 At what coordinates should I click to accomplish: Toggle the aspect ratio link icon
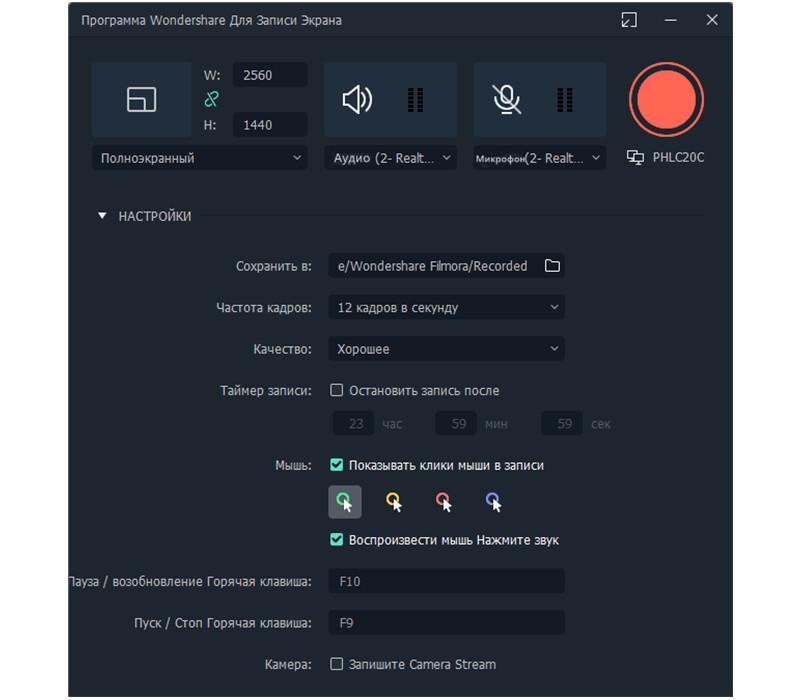tap(212, 99)
